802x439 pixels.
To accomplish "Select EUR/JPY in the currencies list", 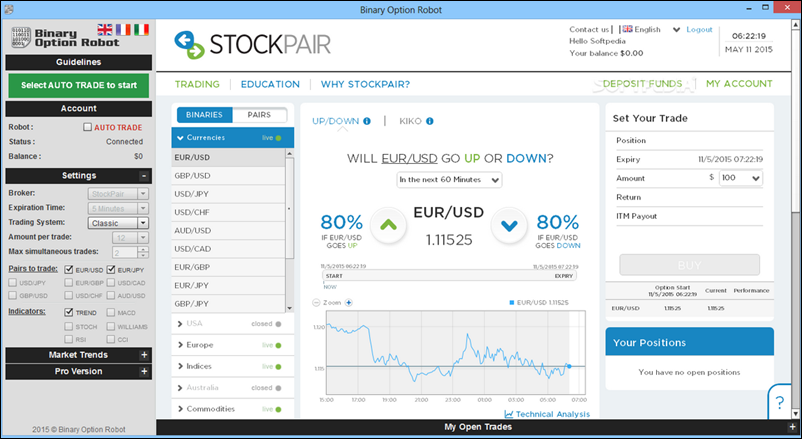I will point(228,286).
